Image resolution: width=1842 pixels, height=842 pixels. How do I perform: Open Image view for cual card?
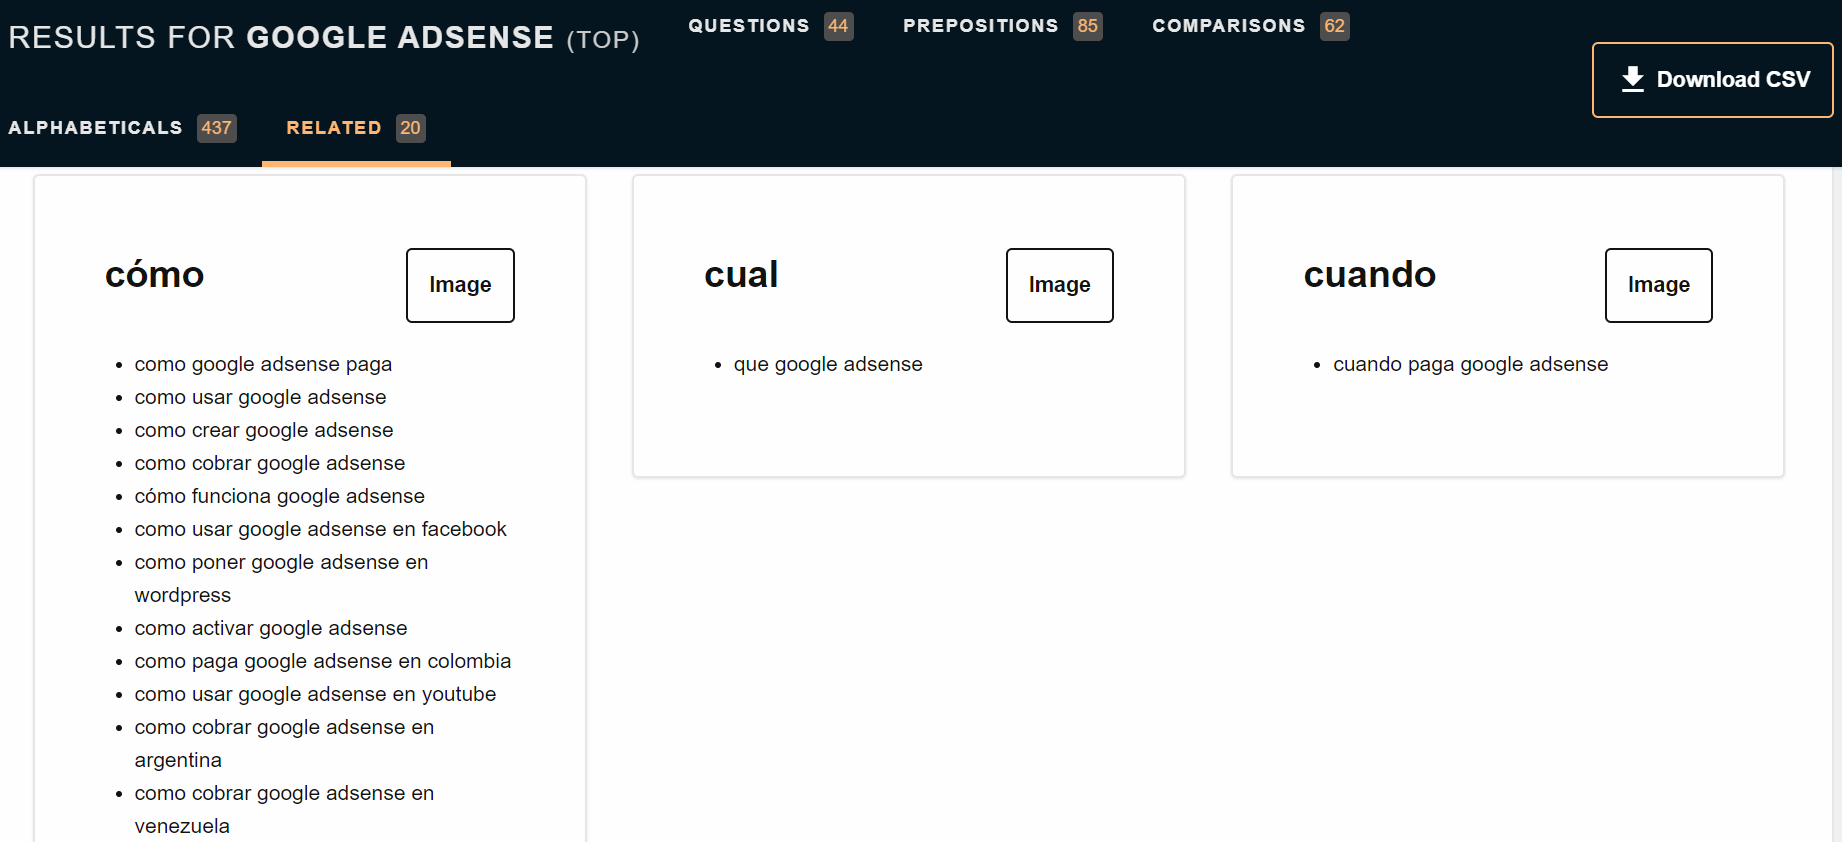(1059, 285)
